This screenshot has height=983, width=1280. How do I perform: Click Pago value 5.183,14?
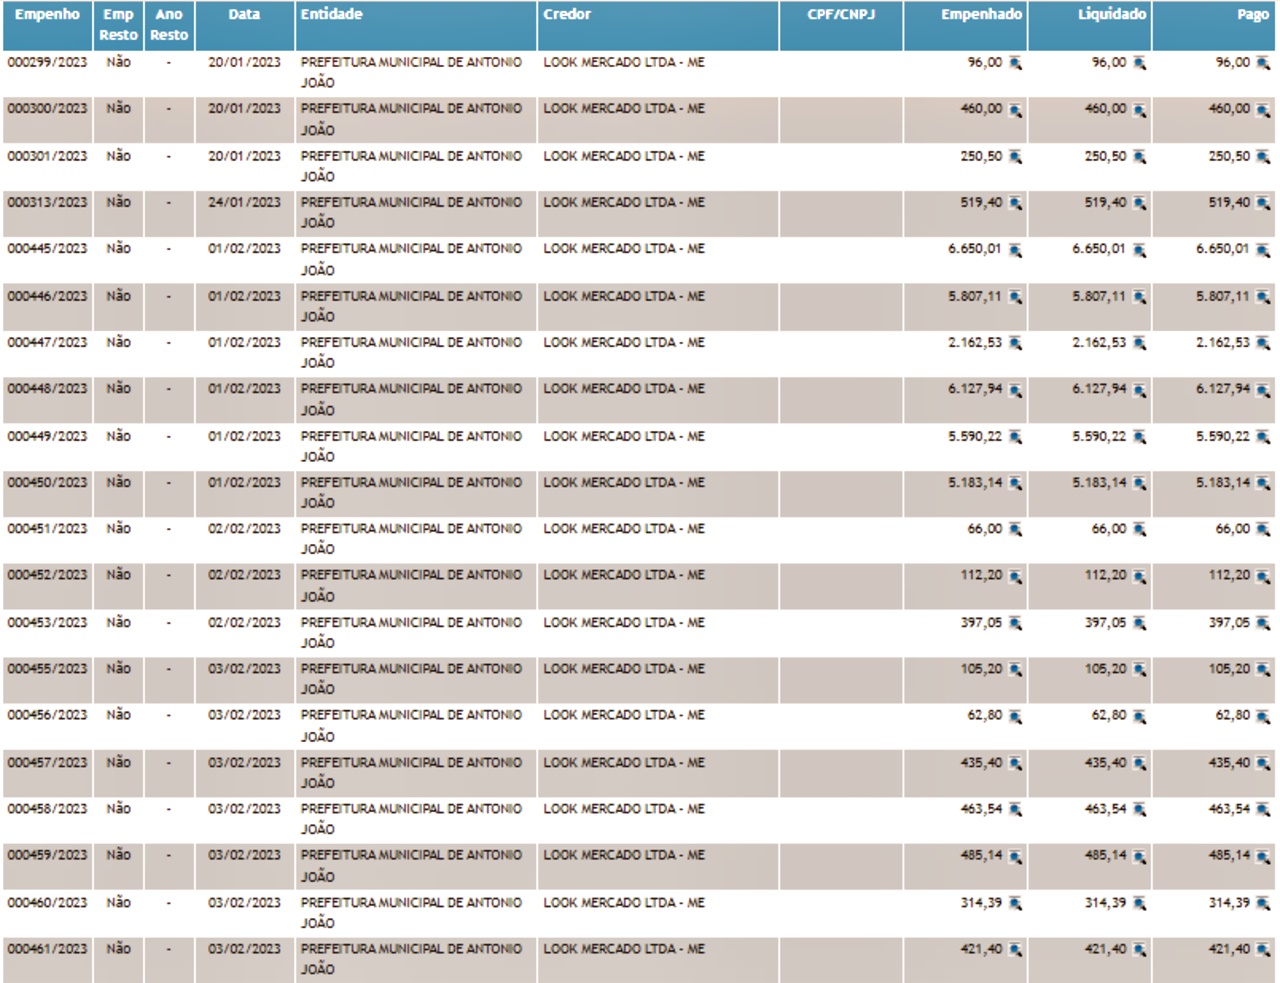pyautogui.click(x=1223, y=482)
